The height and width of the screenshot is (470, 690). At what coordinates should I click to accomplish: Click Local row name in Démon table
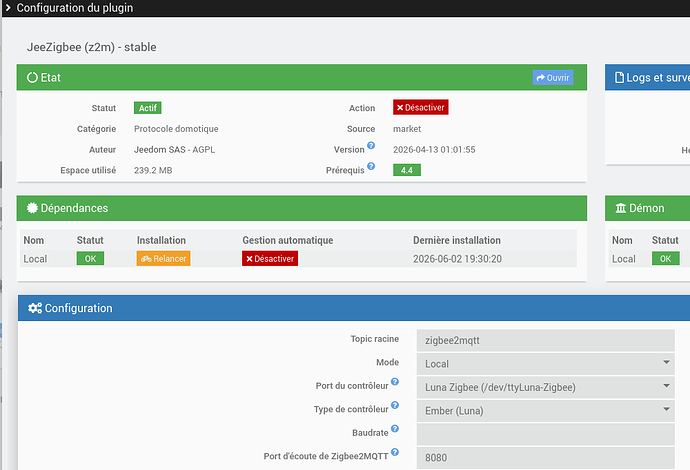[x=624, y=259]
